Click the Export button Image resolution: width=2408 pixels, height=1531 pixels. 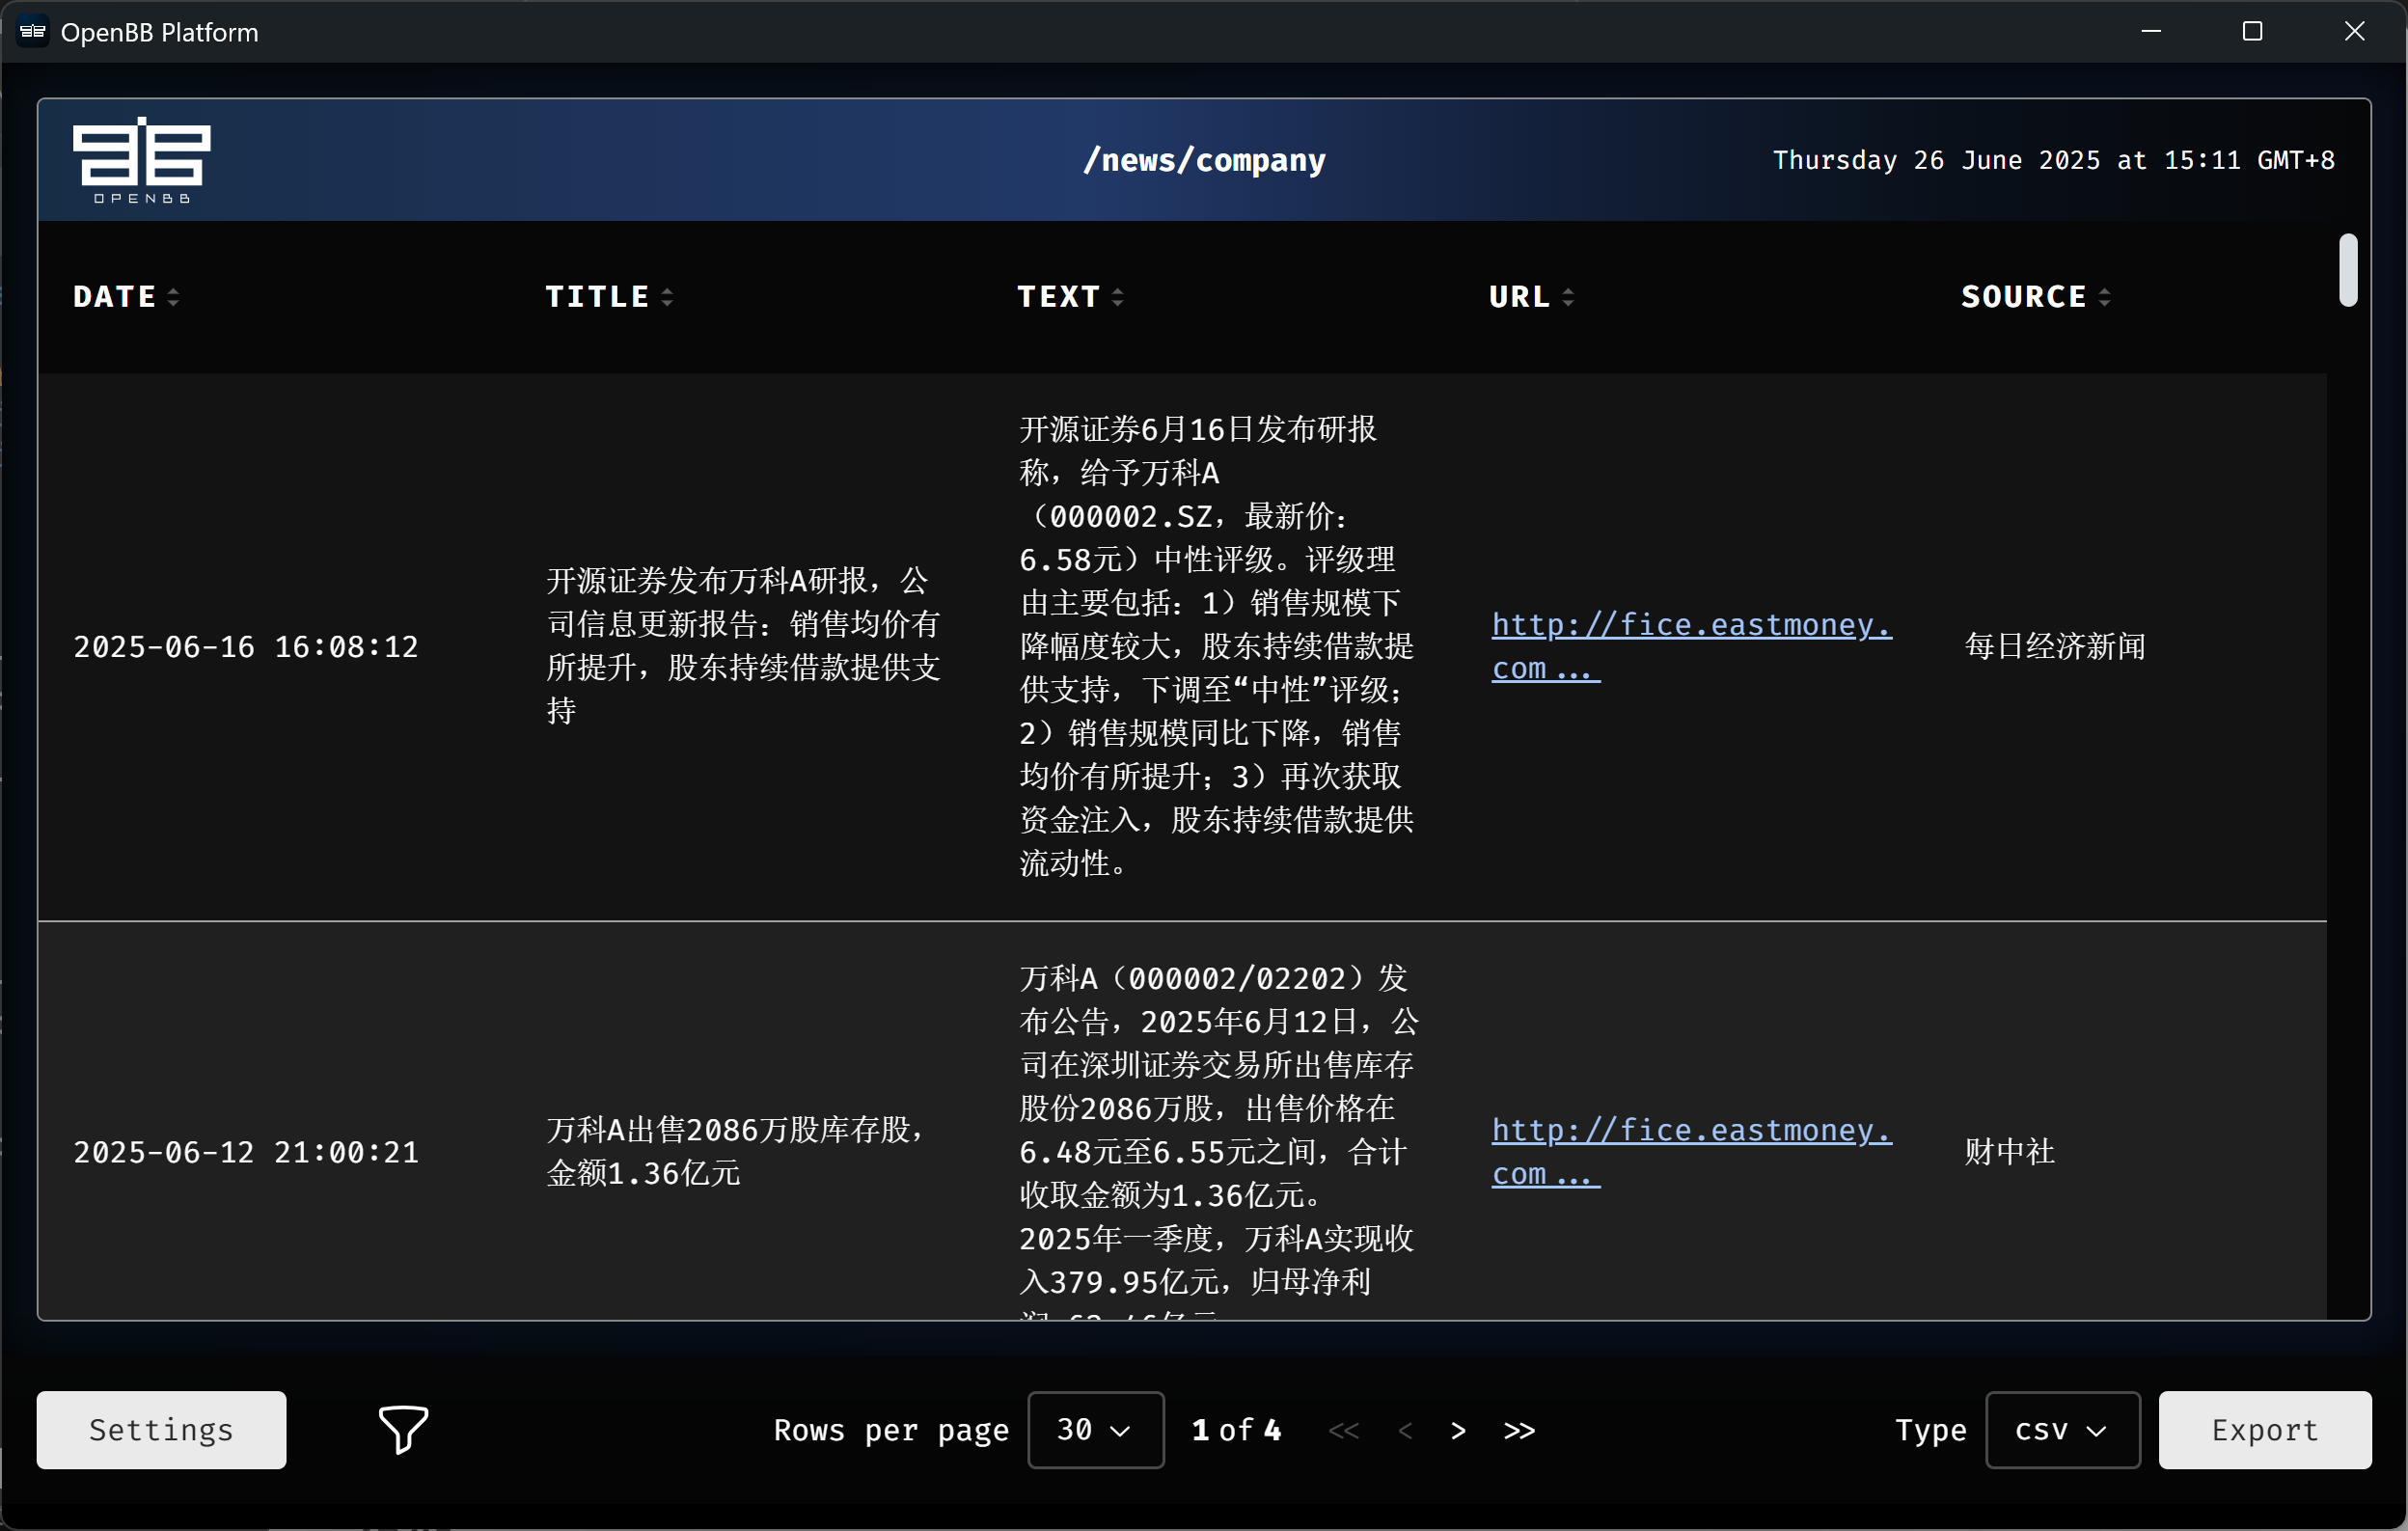[x=2264, y=1429]
